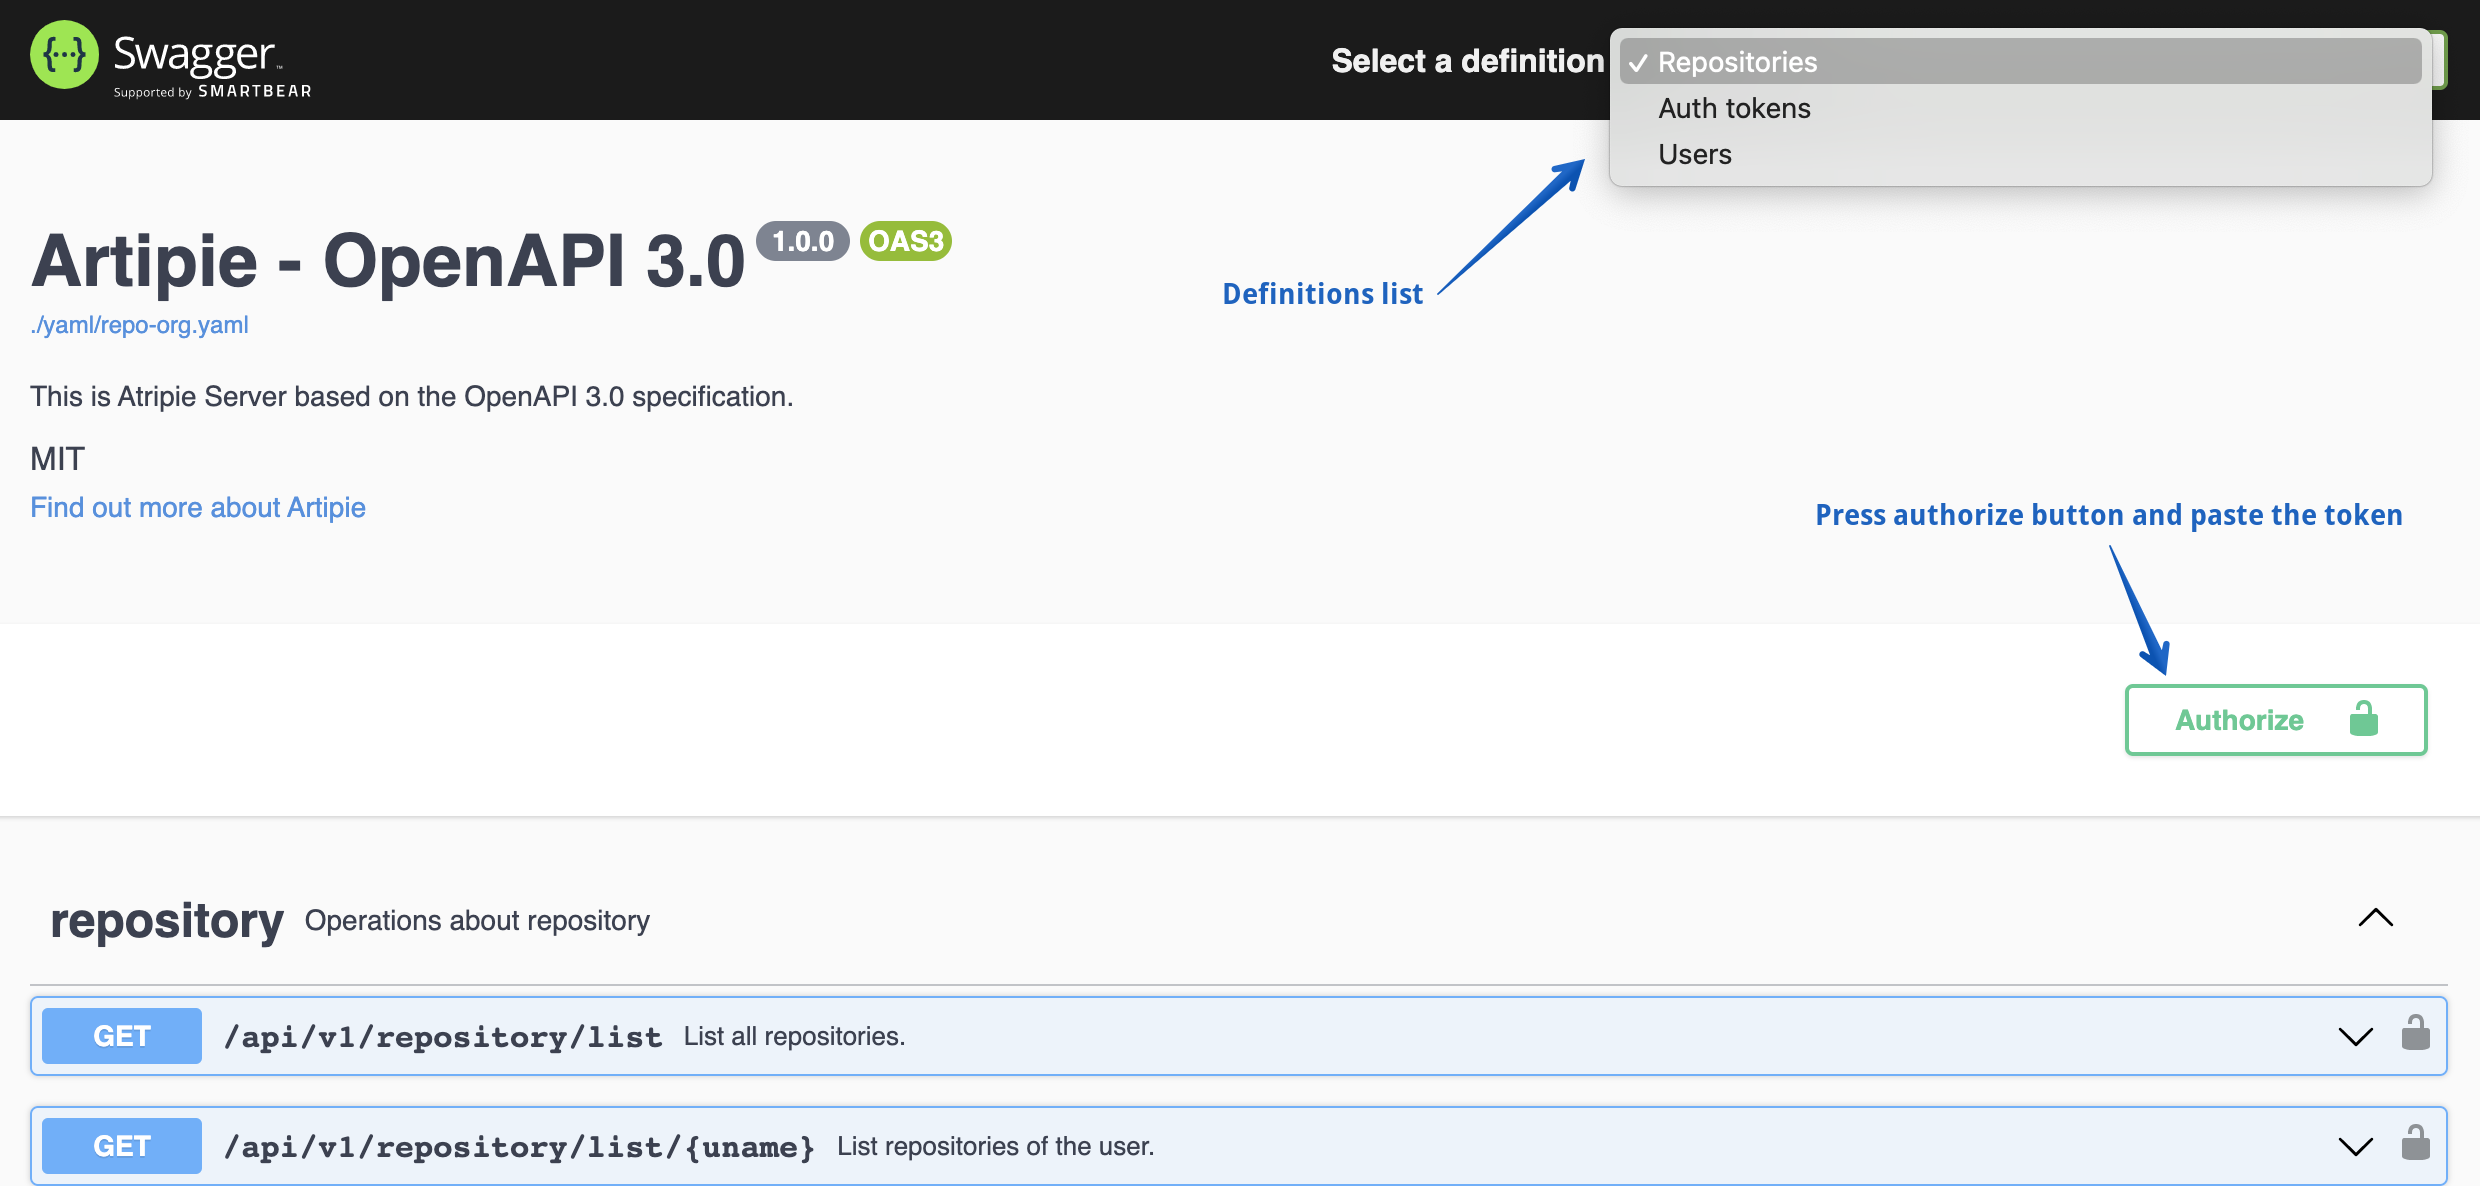
Task: Click the GET badge for listing user repositories
Action: tap(121, 1145)
